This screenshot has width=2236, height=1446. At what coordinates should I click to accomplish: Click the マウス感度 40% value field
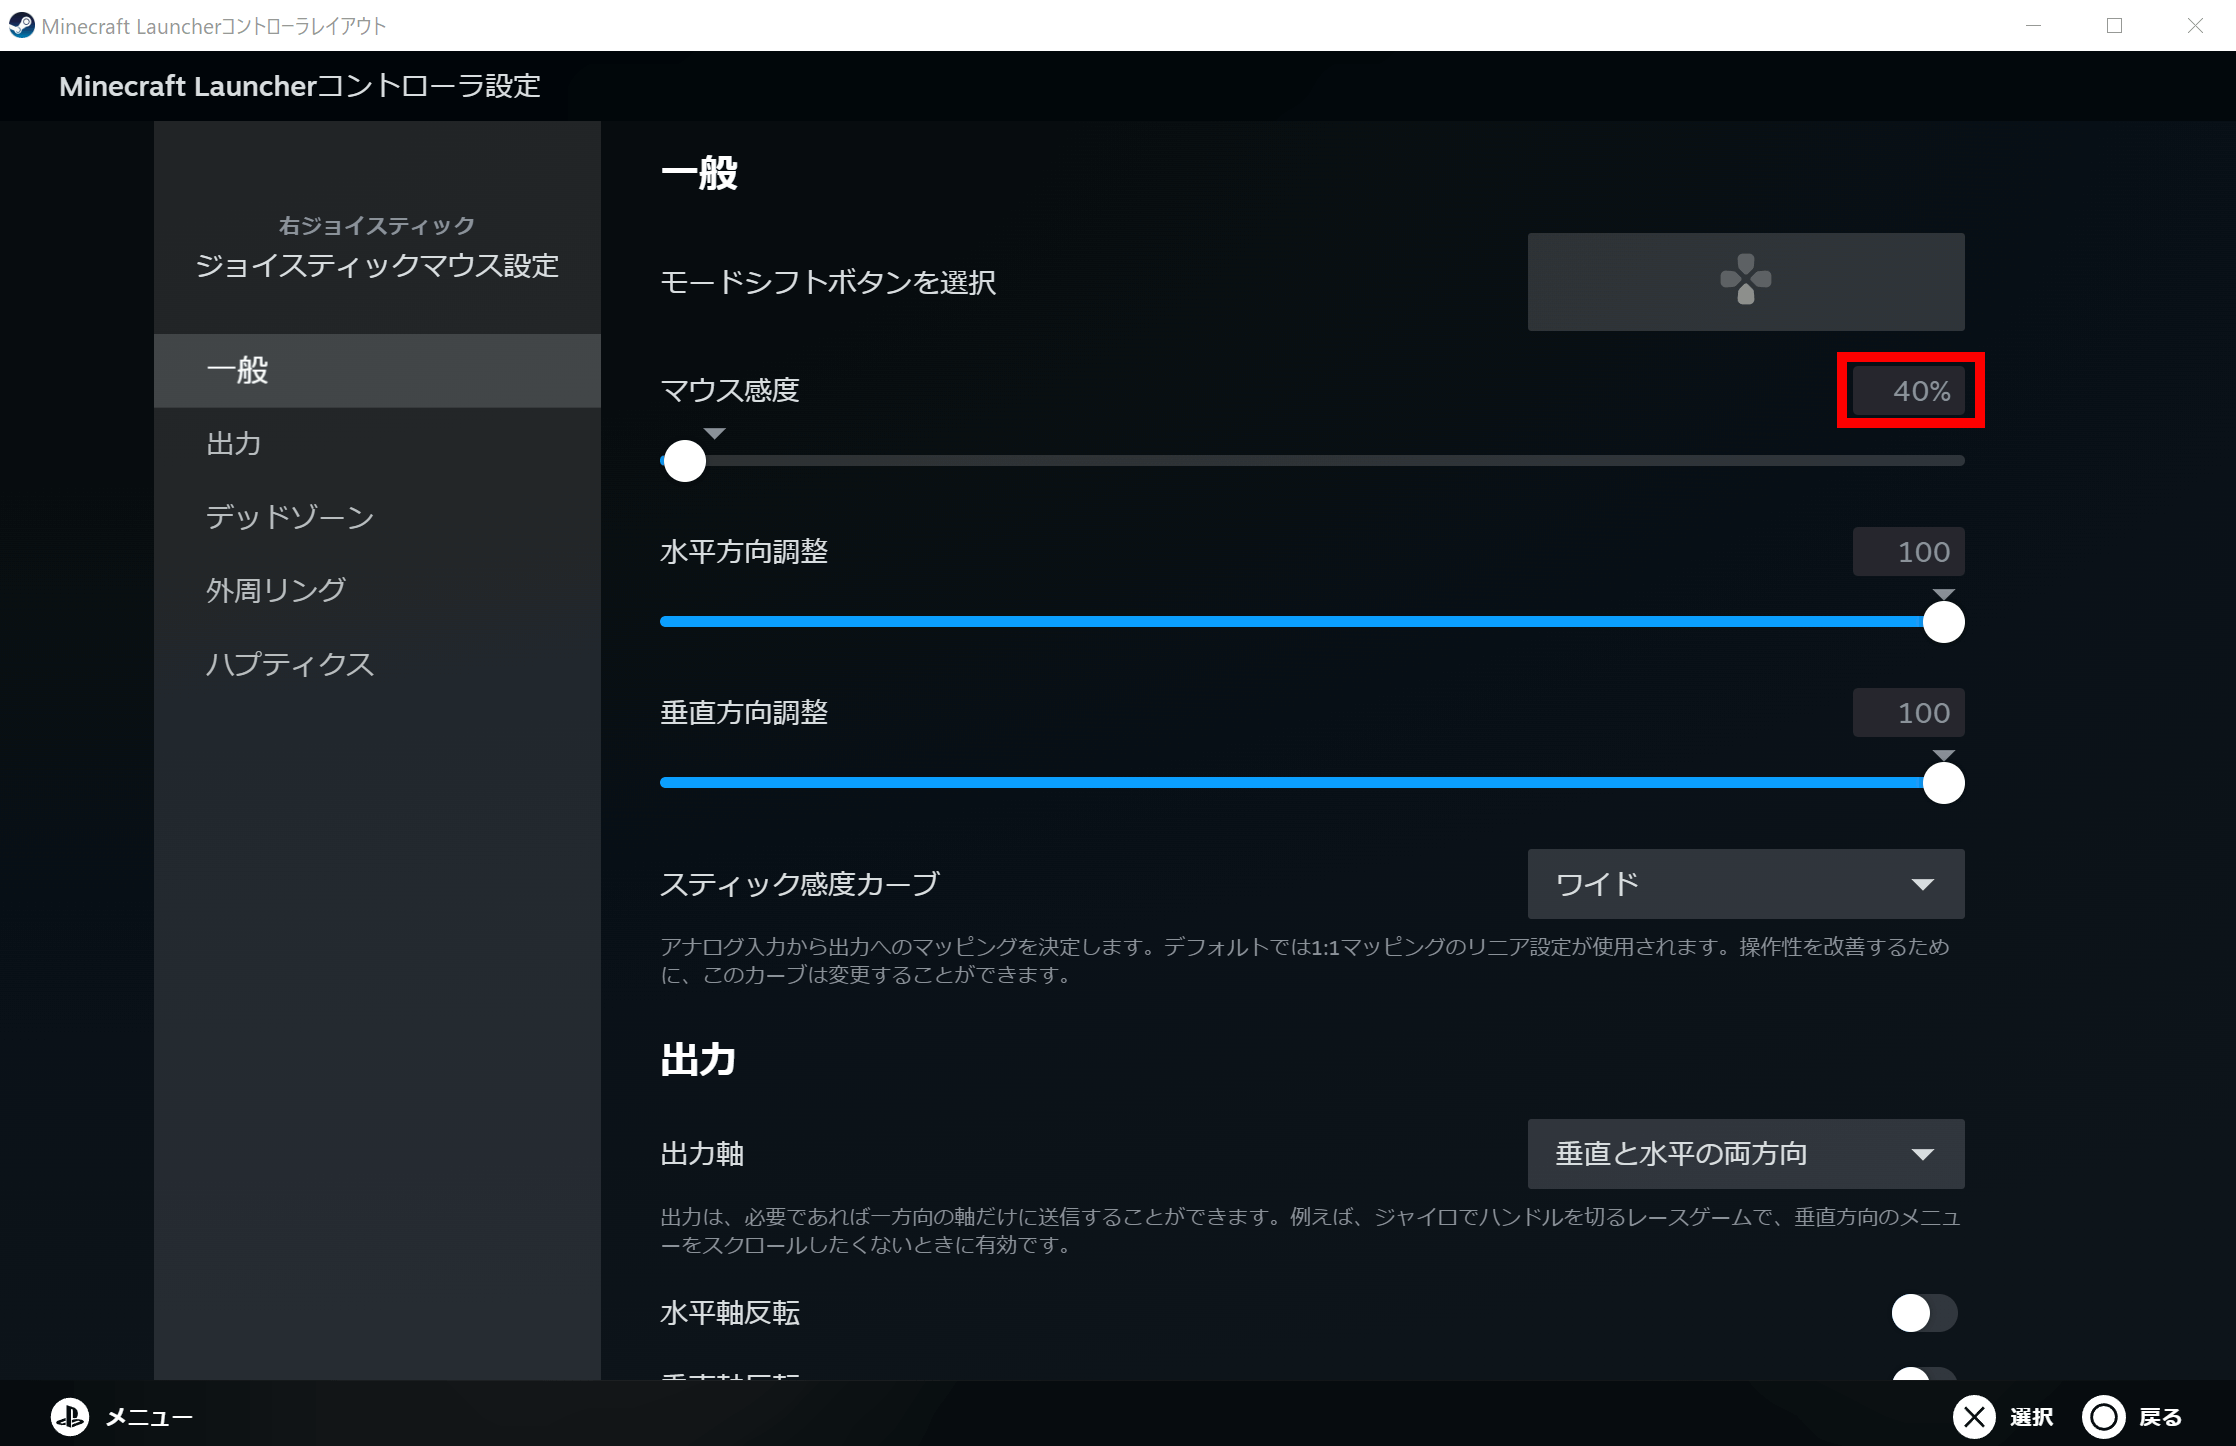1908,391
